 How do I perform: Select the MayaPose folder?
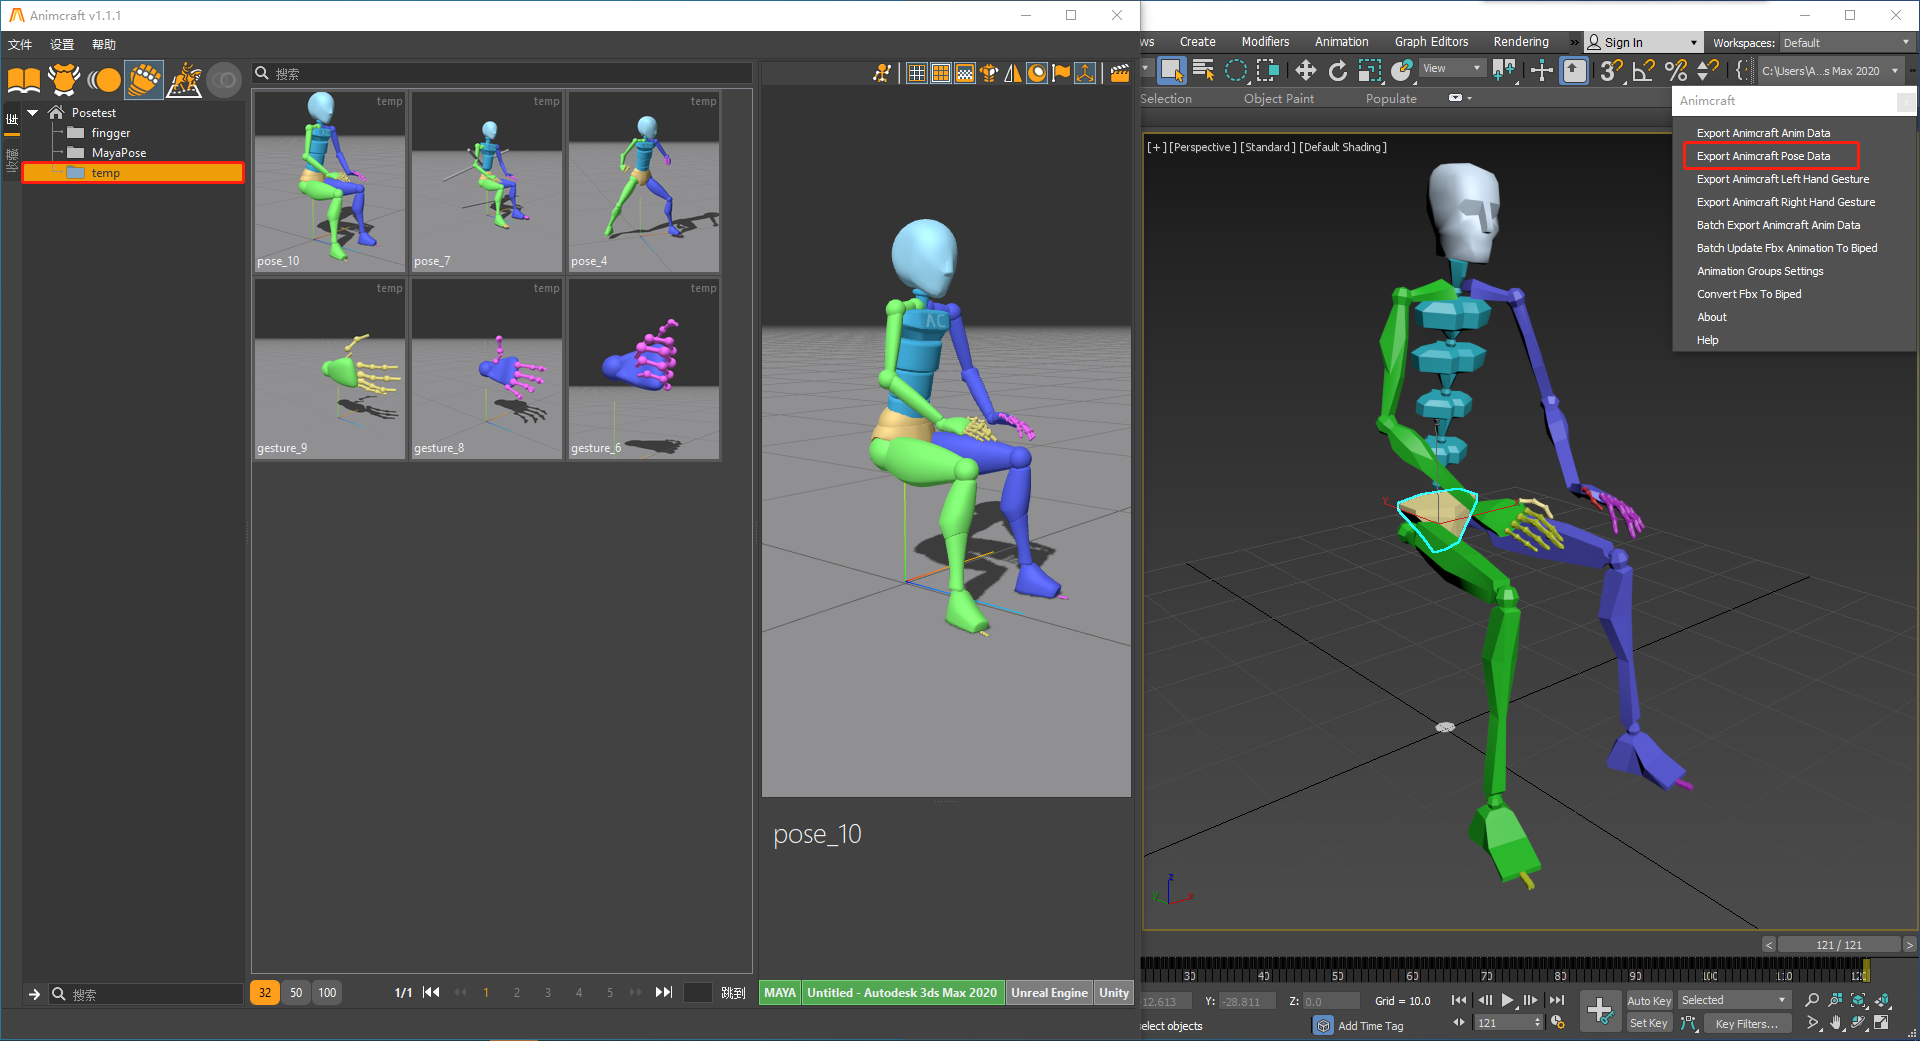(x=119, y=153)
